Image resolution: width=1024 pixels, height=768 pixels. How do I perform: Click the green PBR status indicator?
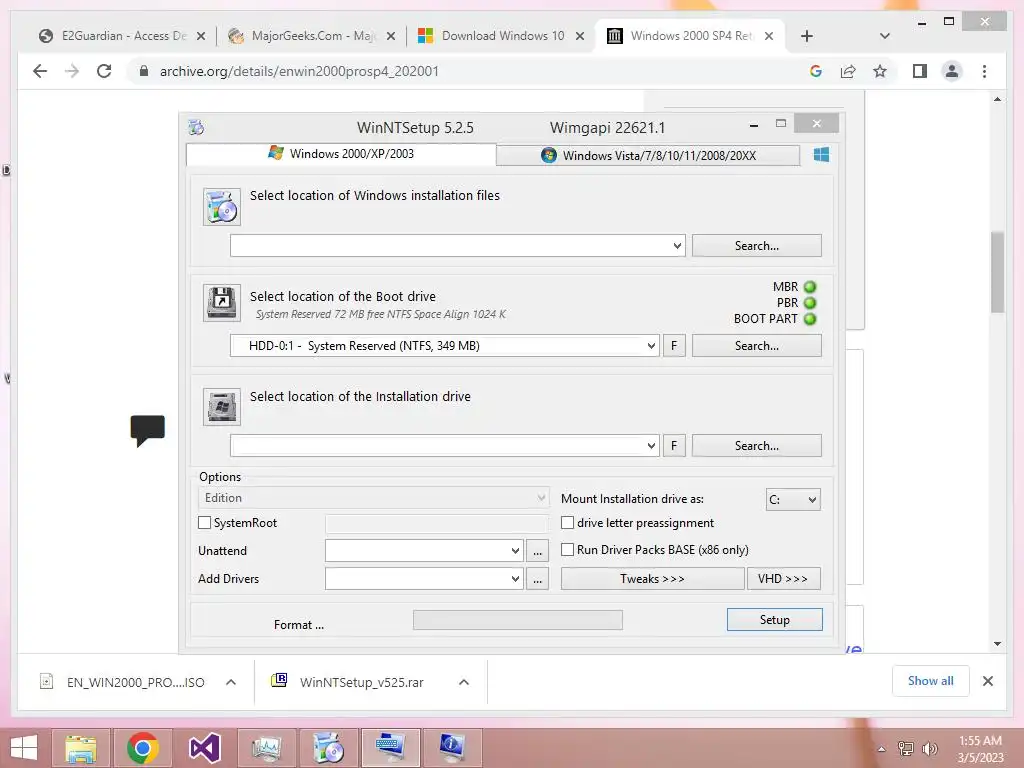810,303
